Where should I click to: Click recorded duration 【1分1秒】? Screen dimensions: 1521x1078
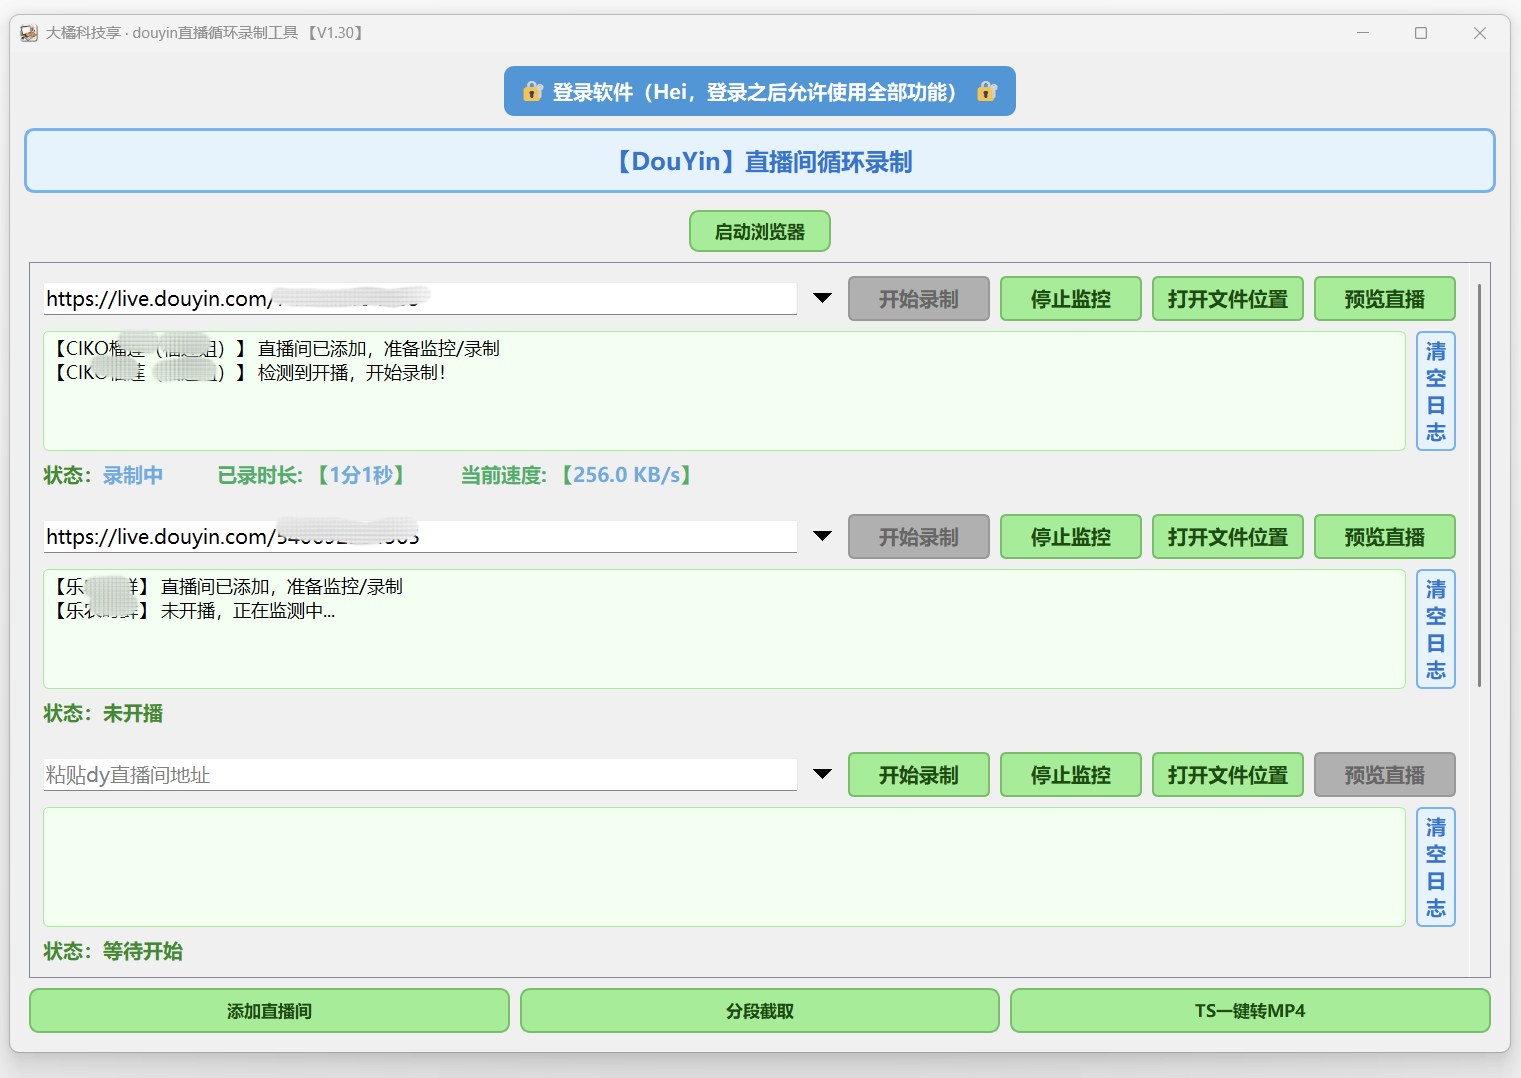click(x=360, y=475)
